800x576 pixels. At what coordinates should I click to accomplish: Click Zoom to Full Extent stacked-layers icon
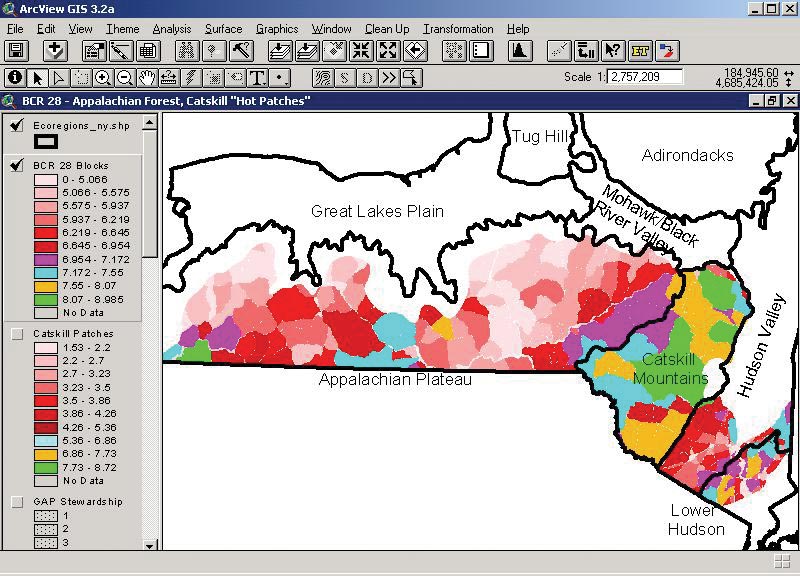[280, 51]
